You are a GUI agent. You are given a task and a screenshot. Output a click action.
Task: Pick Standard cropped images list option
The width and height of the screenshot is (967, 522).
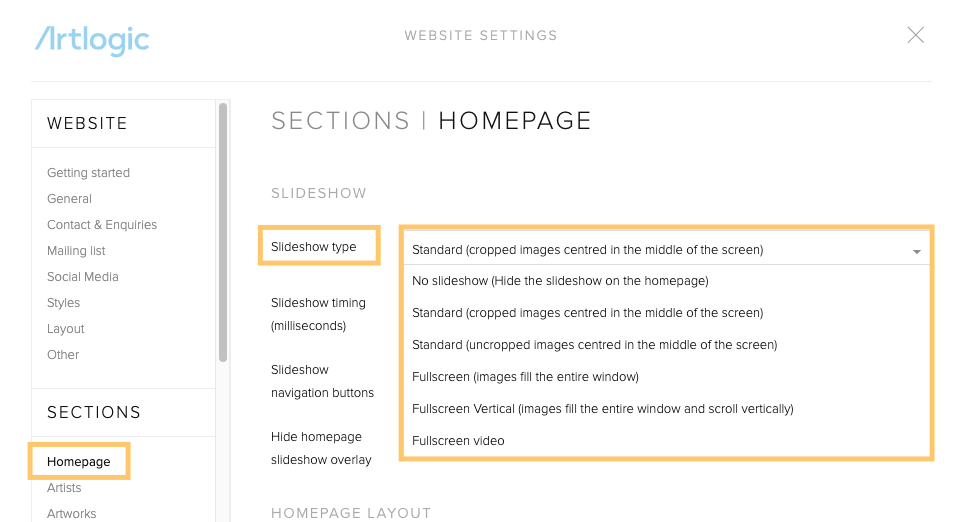tap(588, 313)
